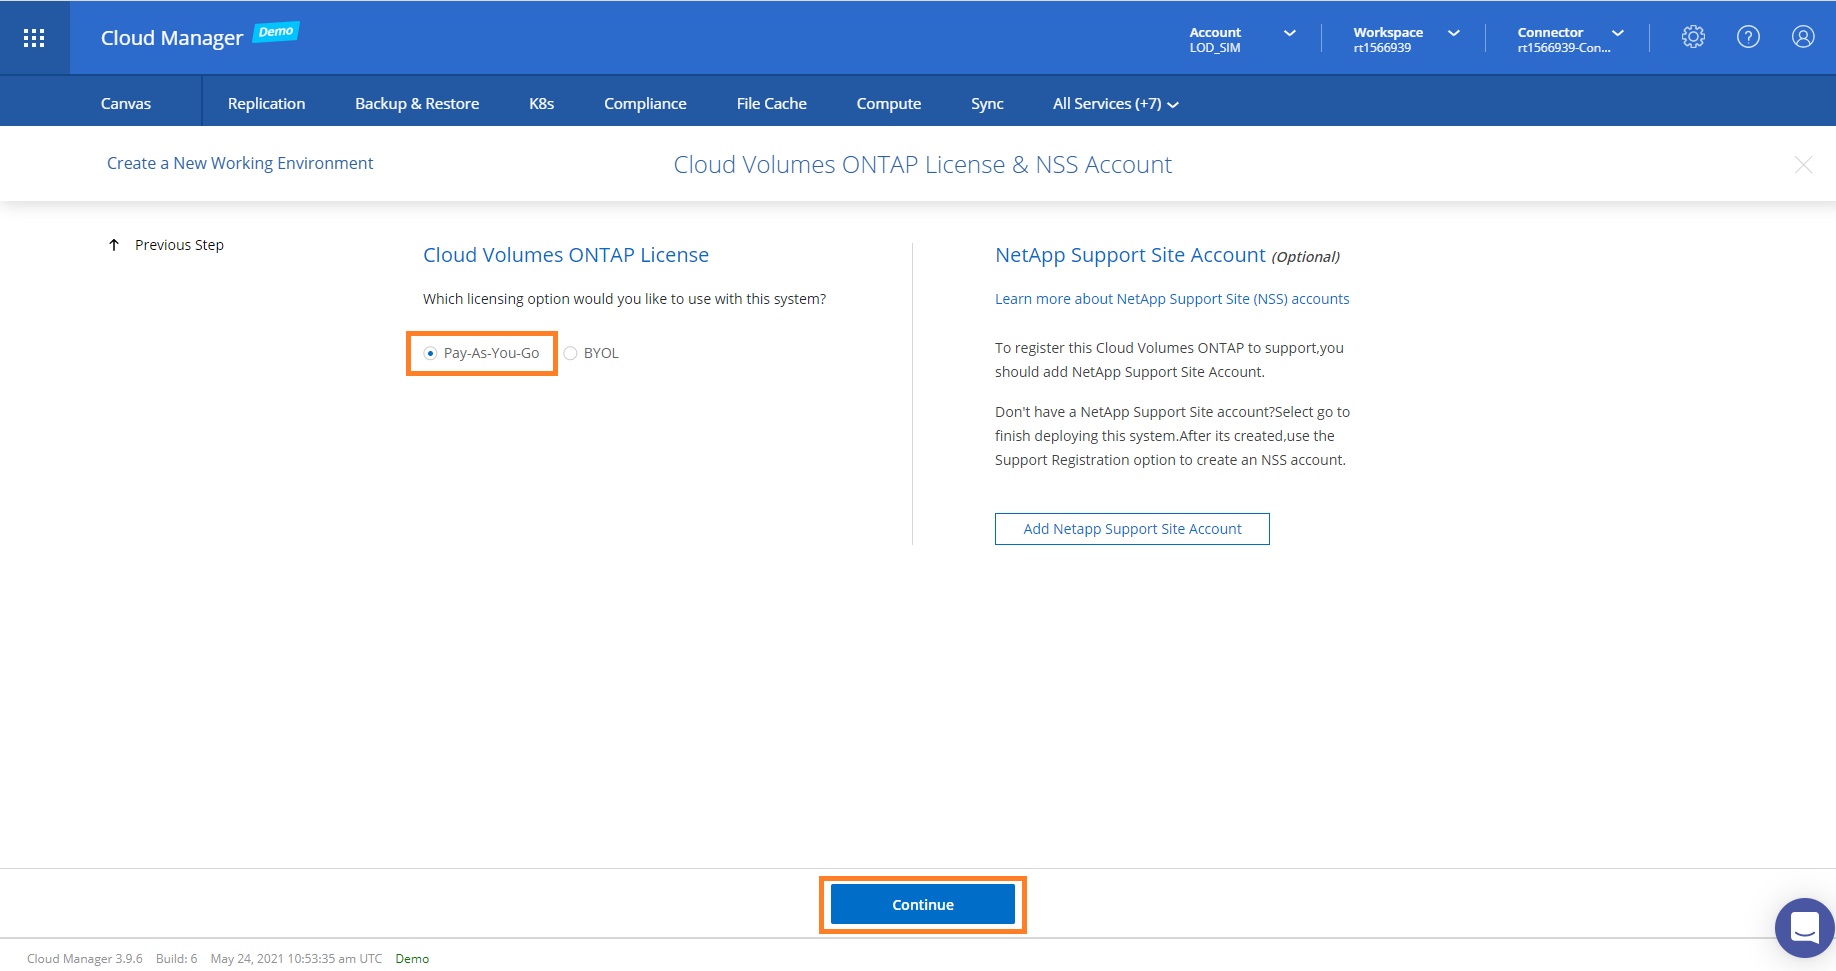Choose the BYOL licensing radio button
Image resolution: width=1836 pixels, height=971 pixels.
point(571,353)
